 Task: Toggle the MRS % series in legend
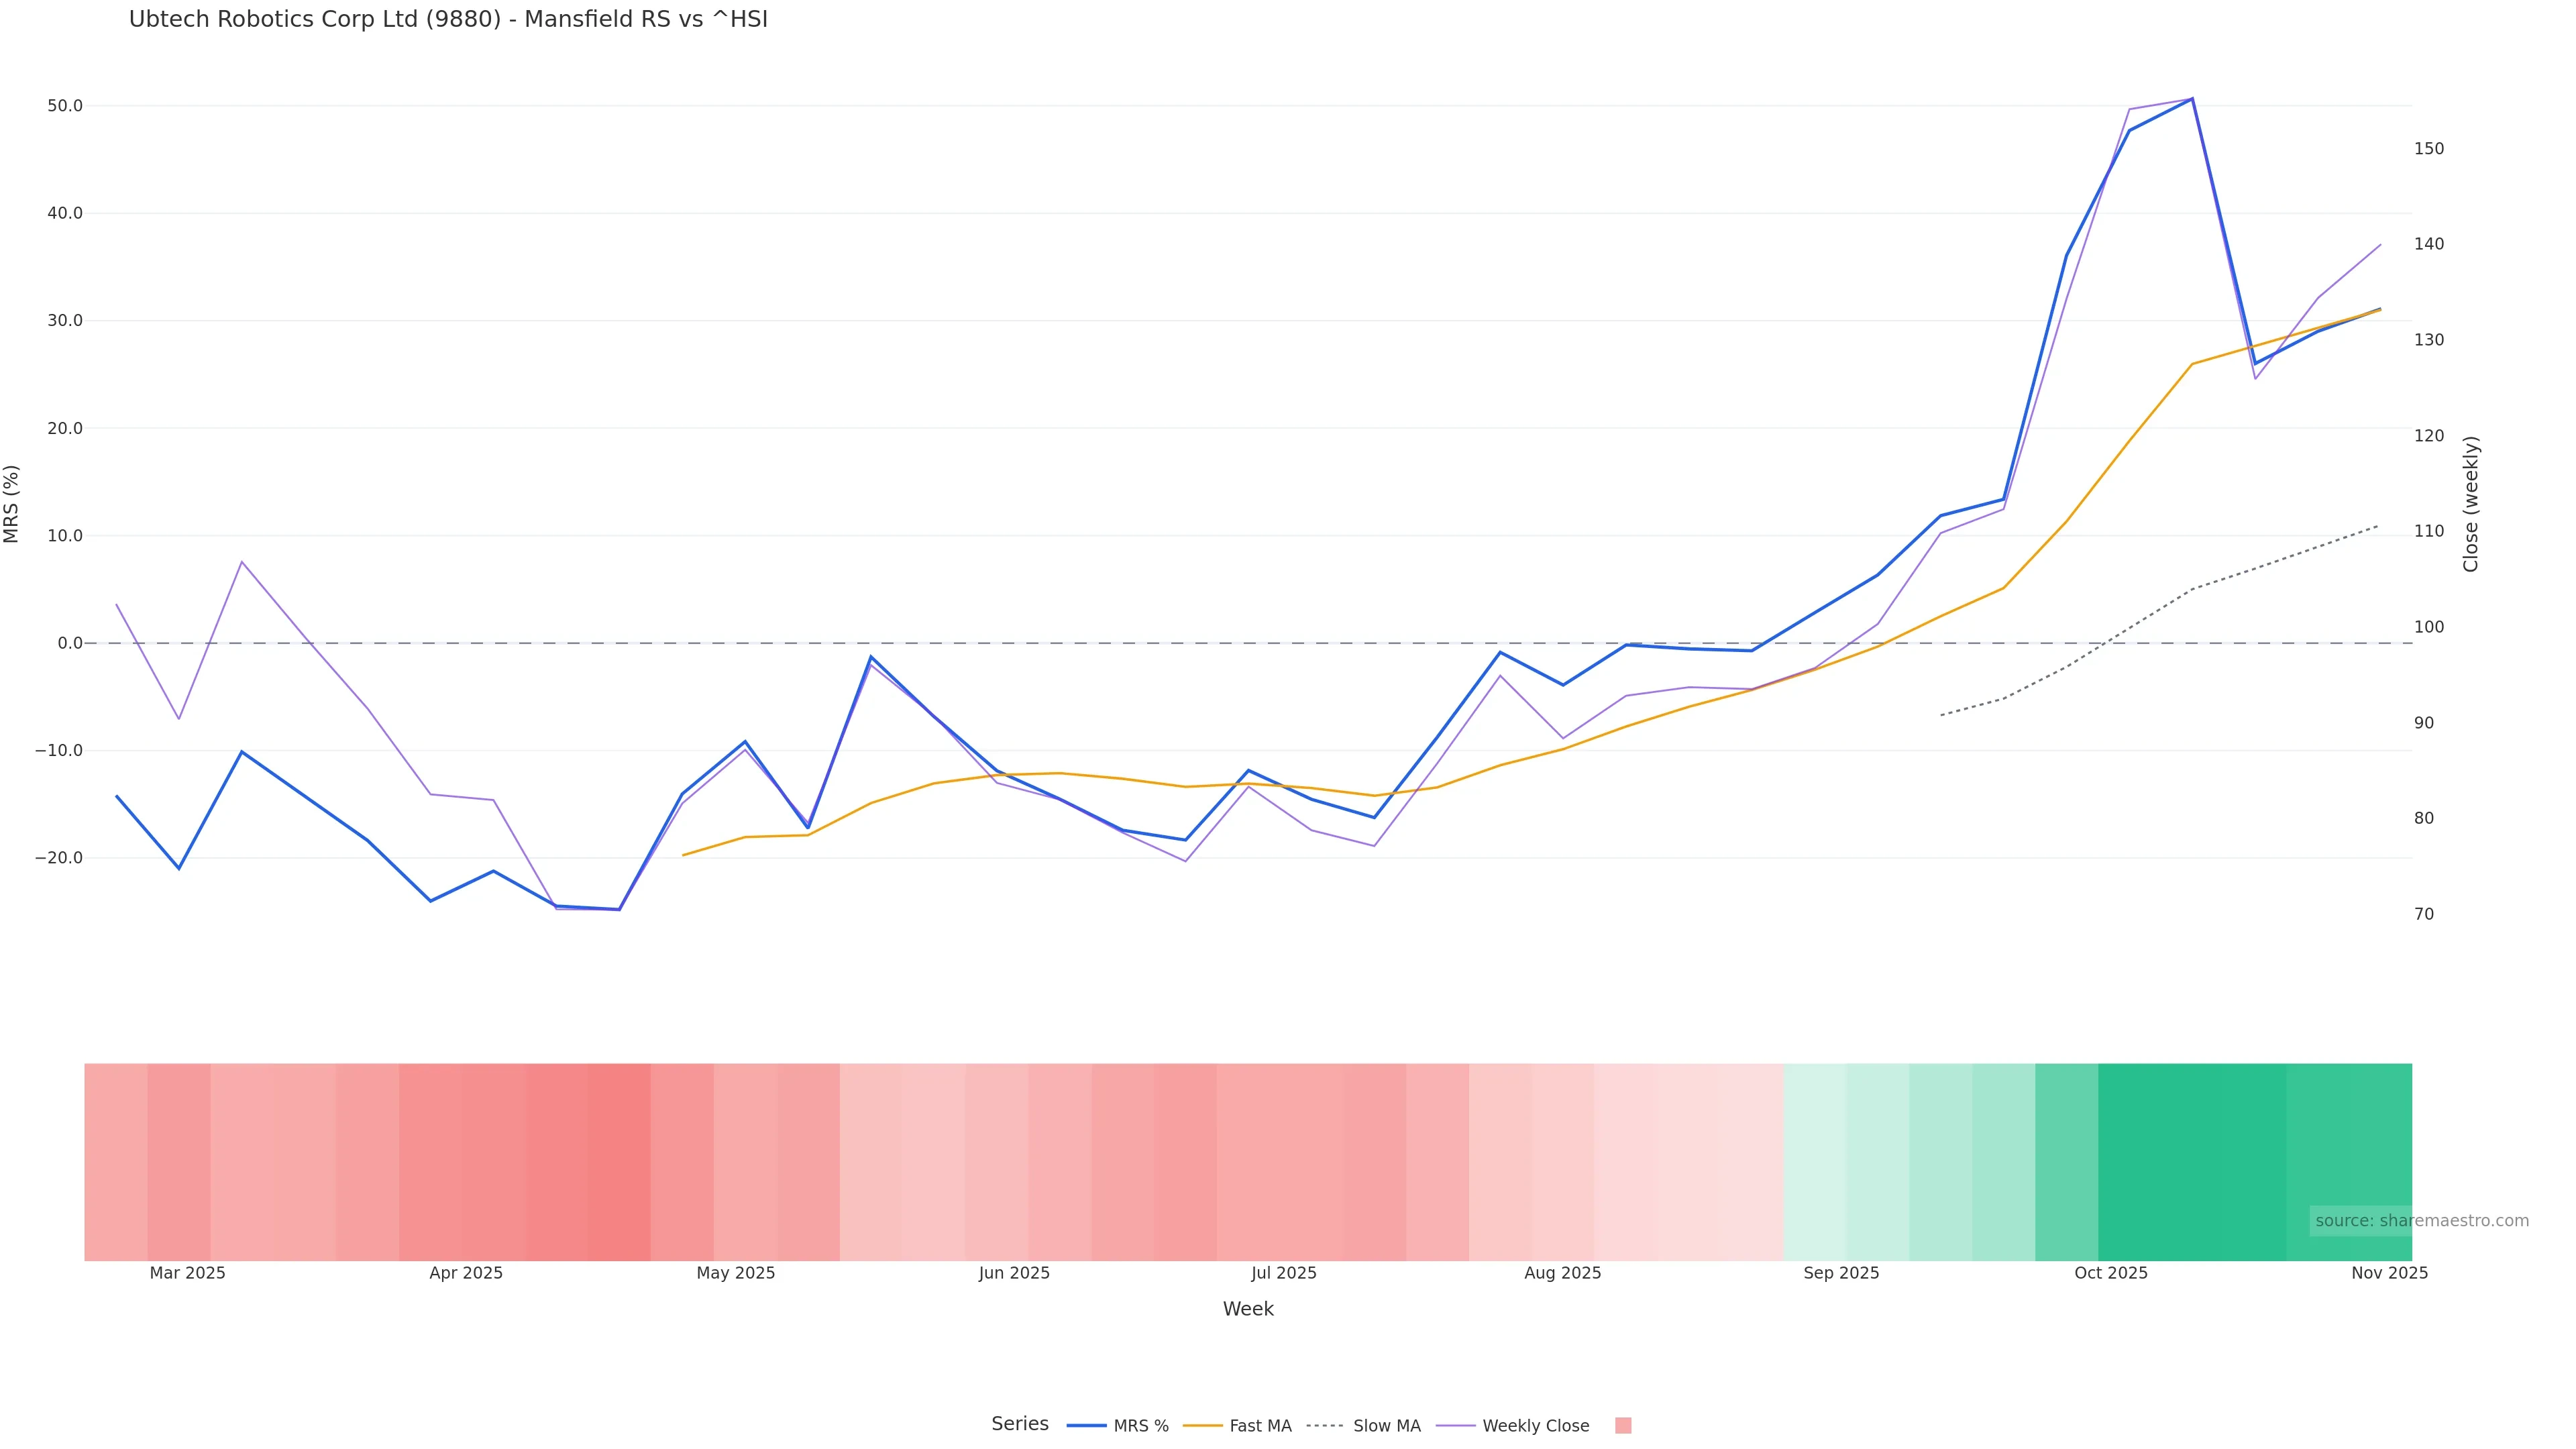click(x=1140, y=1426)
